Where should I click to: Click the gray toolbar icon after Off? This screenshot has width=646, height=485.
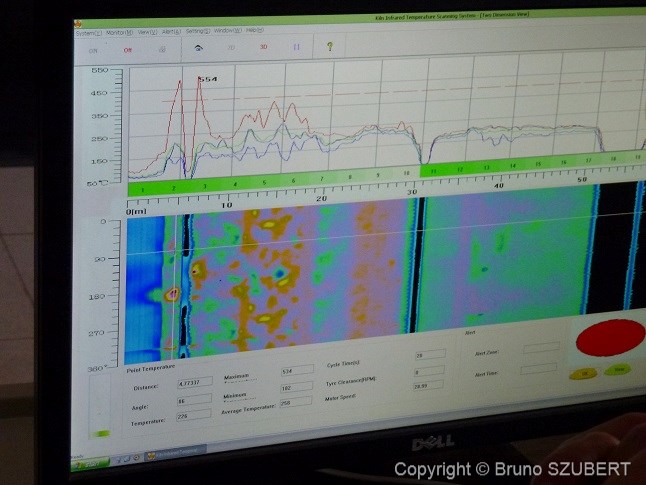(161, 48)
